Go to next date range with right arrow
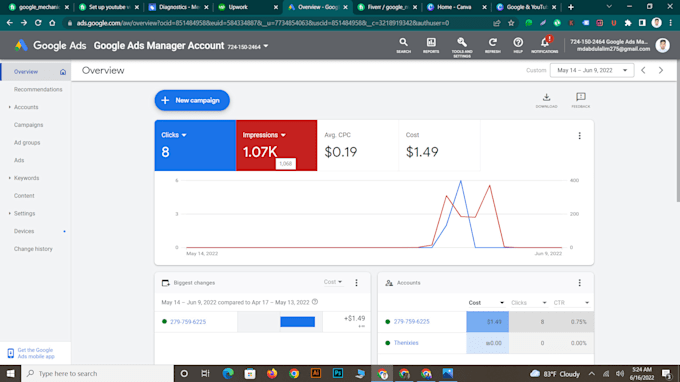The width and height of the screenshot is (680, 382). point(661,70)
